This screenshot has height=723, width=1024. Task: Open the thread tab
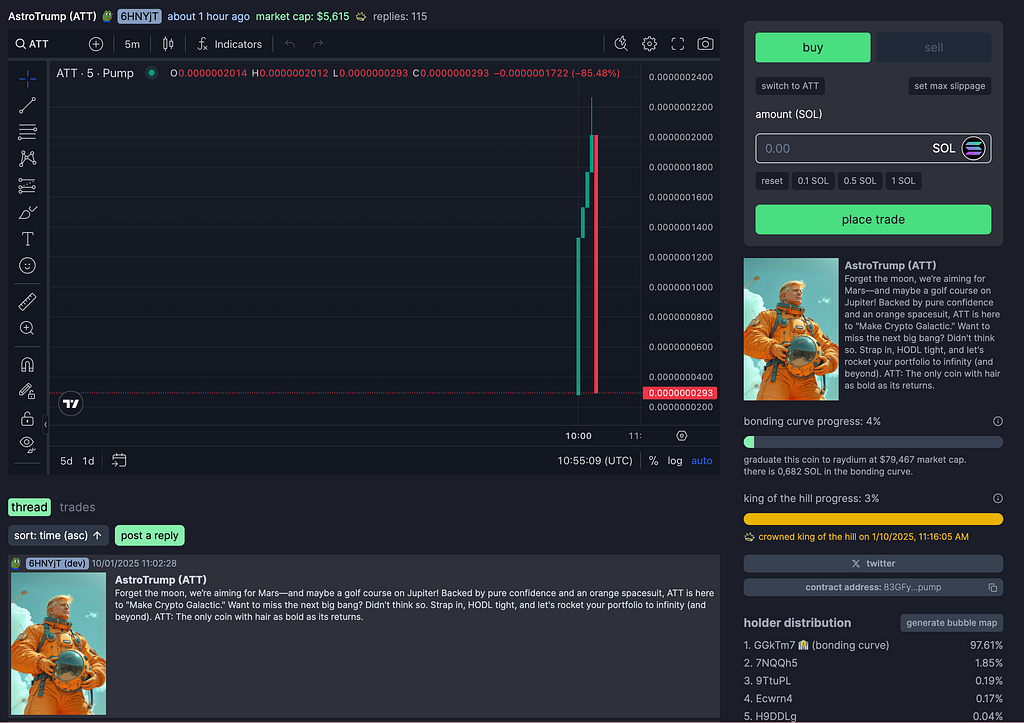pos(29,507)
